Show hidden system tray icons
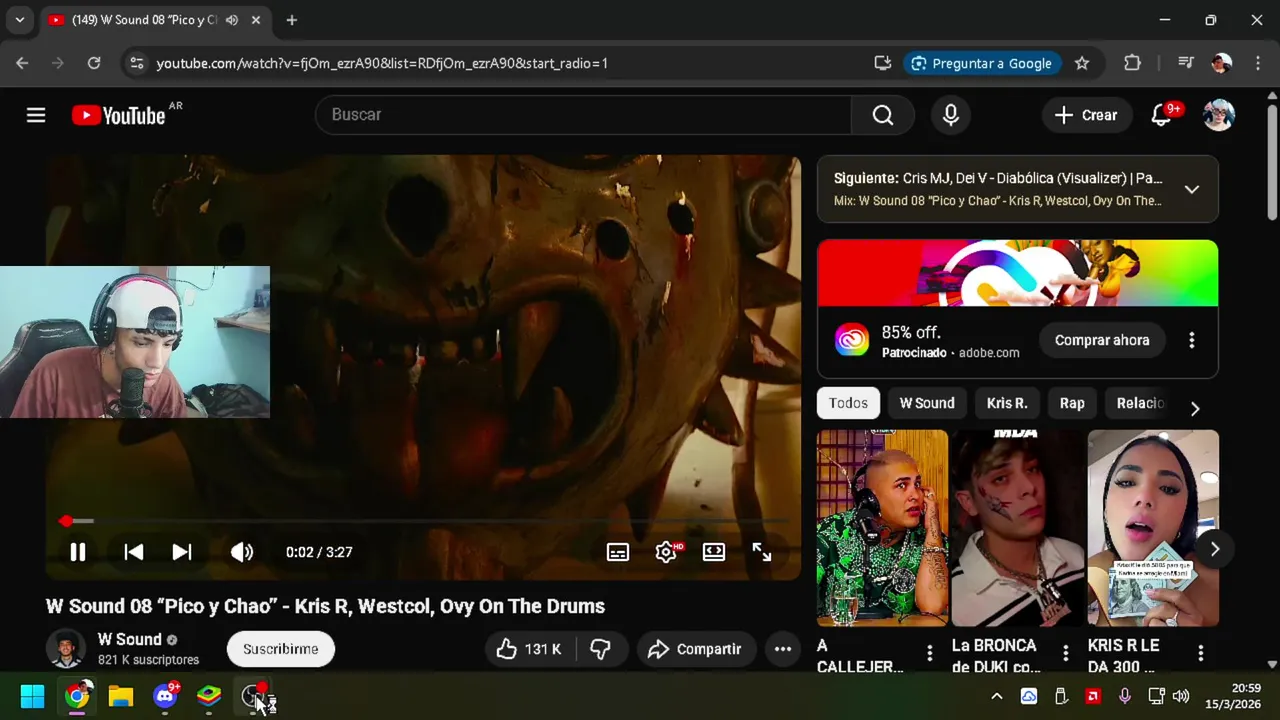The height and width of the screenshot is (720, 1280). (996, 696)
